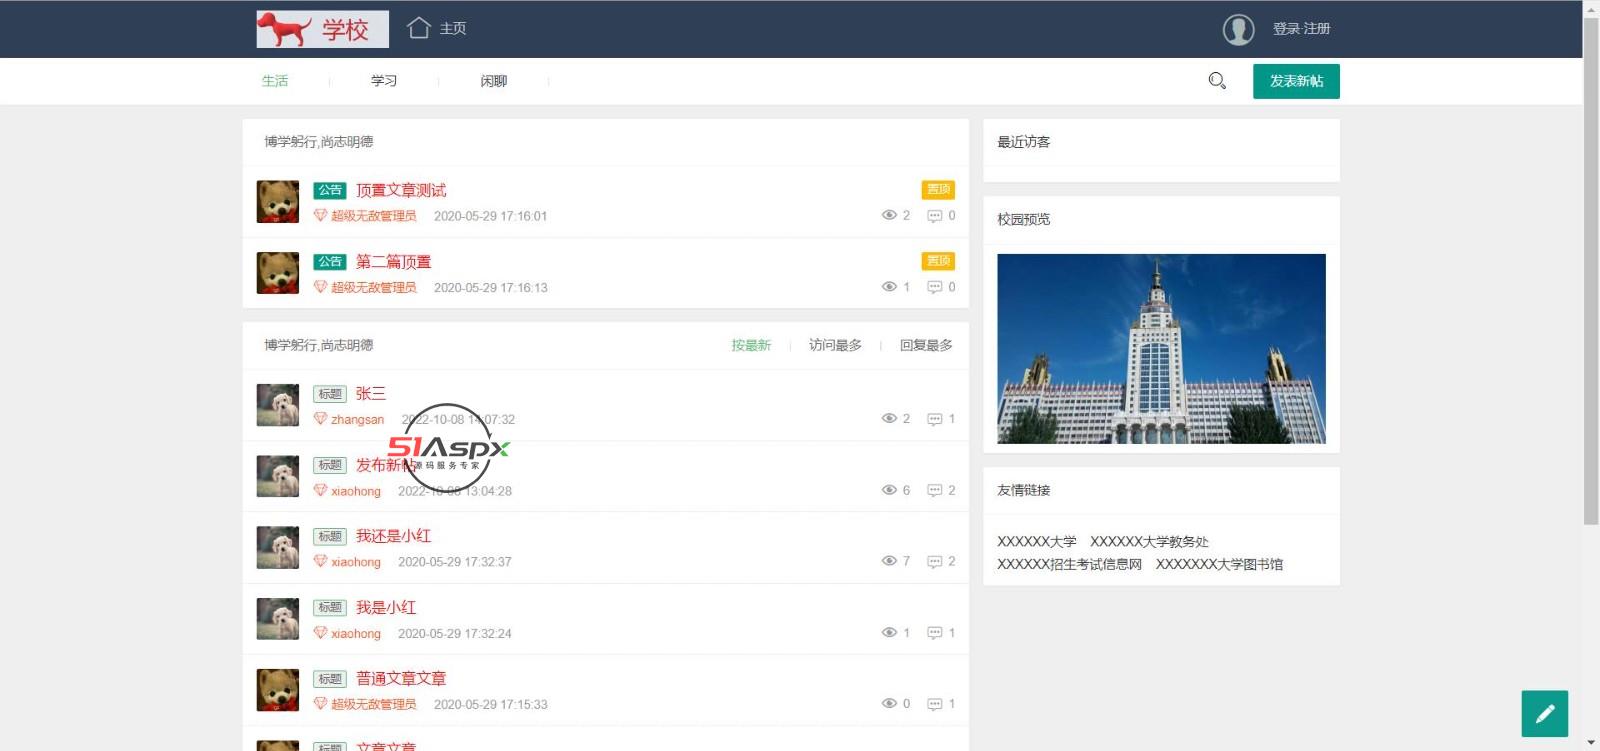Viewport: 1600px width, 751px height.
Task: Click the 标题 tag on 张三
Action: pyautogui.click(x=330, y=394)
